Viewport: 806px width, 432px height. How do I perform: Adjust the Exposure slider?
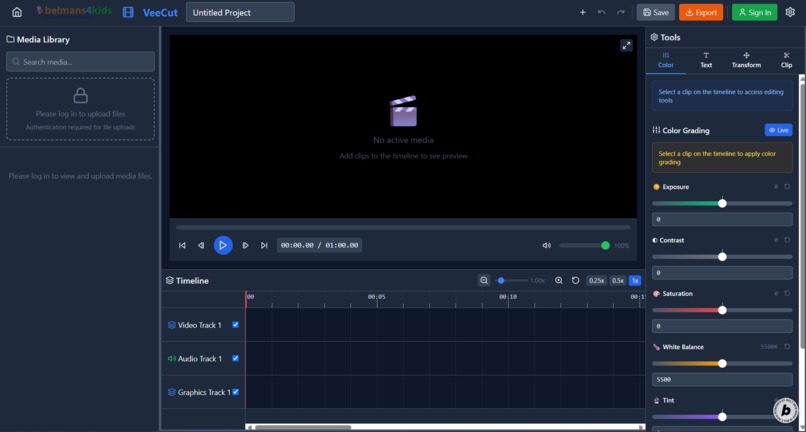pos(722,203)
